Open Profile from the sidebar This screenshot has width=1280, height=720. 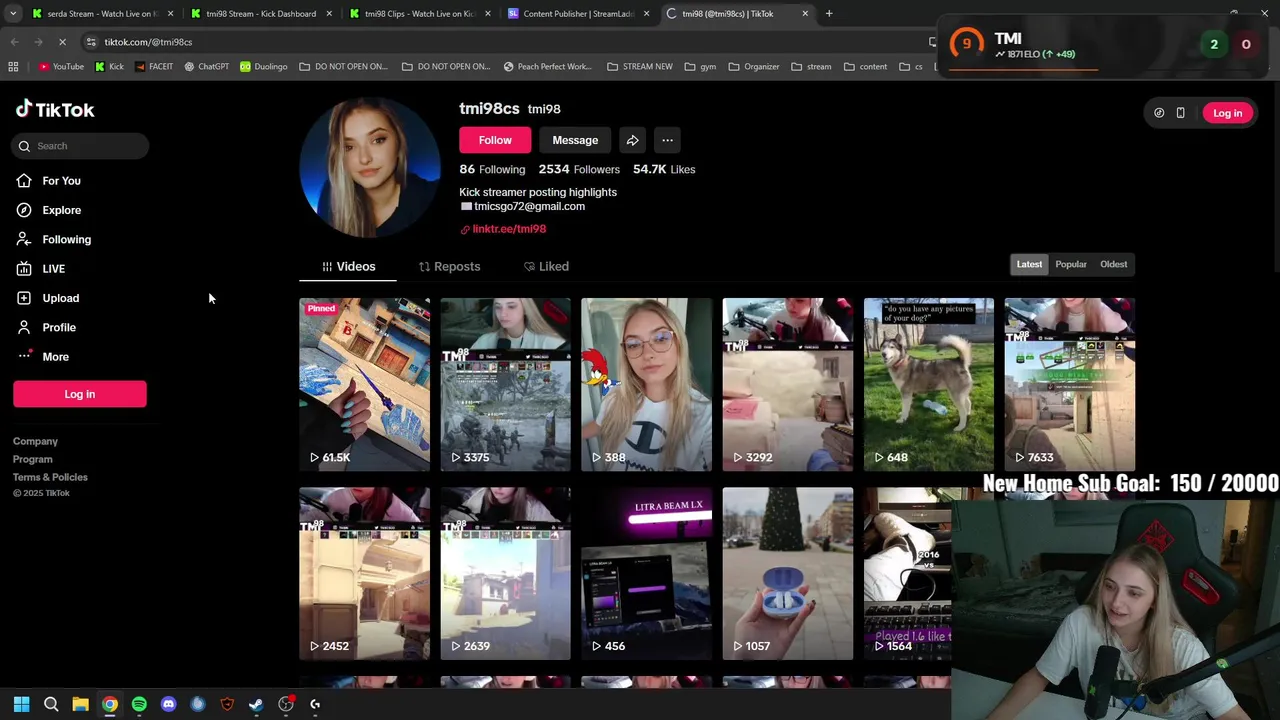point(58,327)
